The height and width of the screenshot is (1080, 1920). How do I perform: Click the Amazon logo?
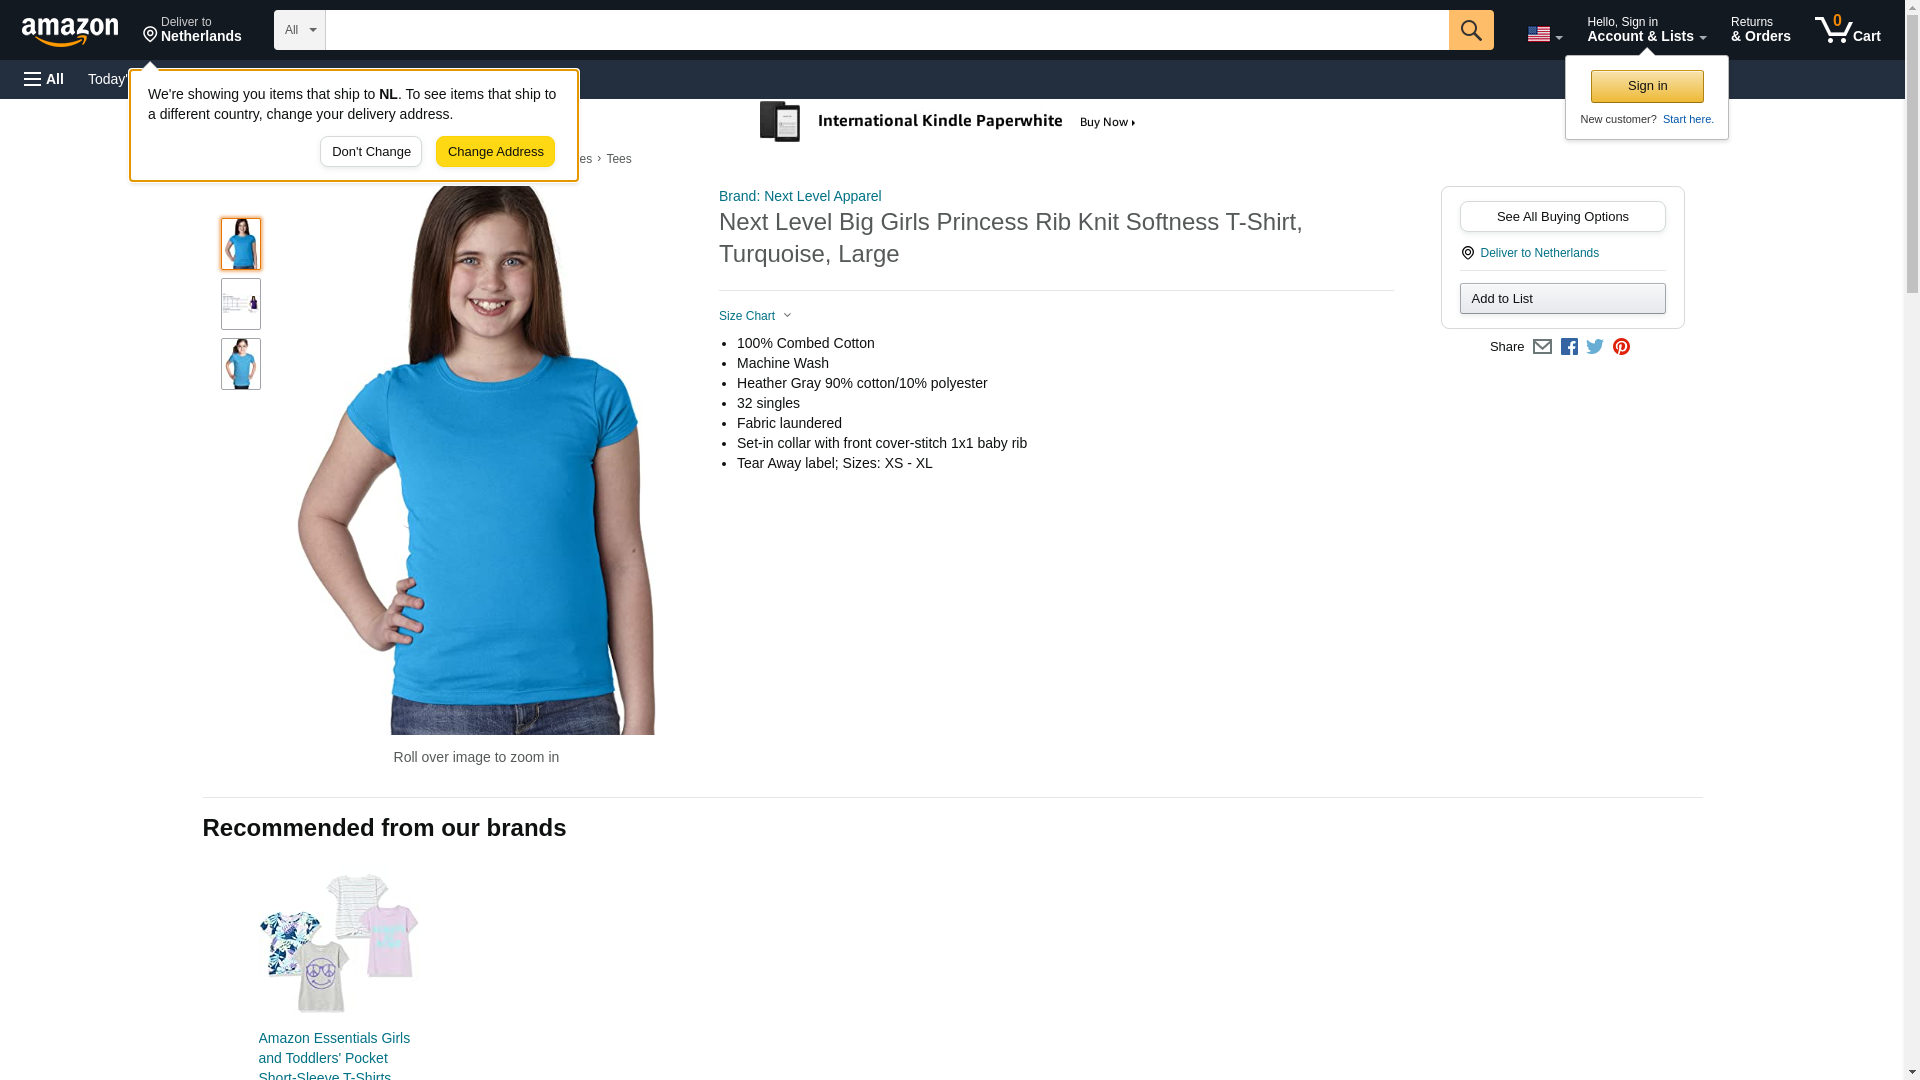70,31
